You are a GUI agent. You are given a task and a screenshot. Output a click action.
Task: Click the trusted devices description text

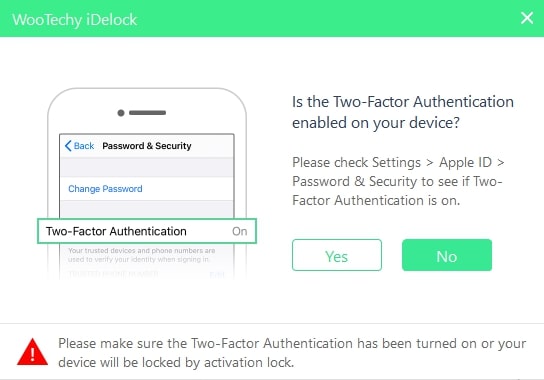tap(142, 255)
